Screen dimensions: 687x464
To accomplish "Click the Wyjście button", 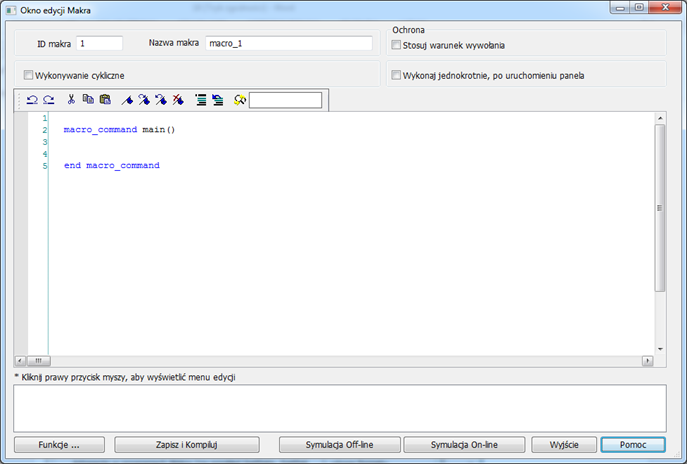I will [x=564, y=445].
